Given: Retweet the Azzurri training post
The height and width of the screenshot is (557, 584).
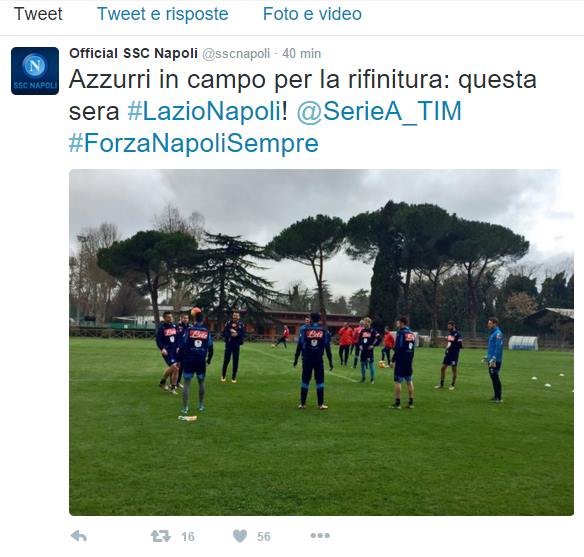Looking at the screenshot, I should tap(161, 536).
